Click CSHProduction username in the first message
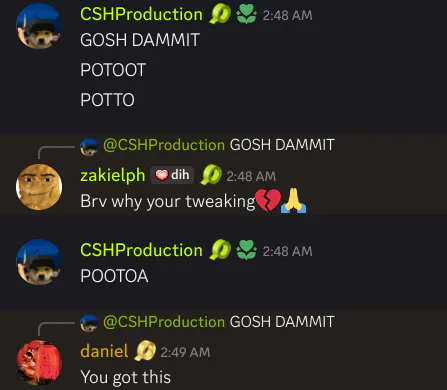 click(141, 14)
